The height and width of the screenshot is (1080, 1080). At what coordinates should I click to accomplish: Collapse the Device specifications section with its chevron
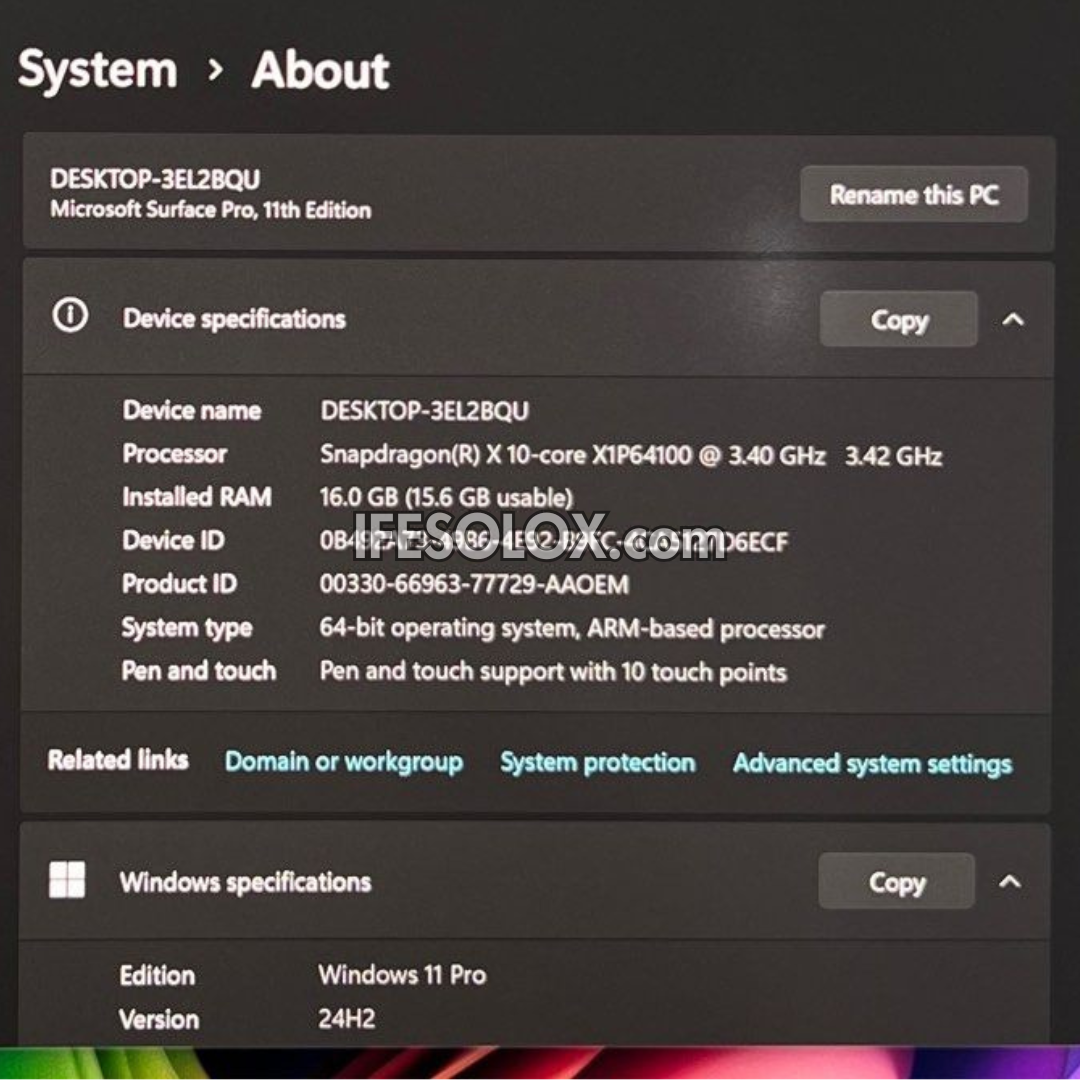(x=1013, y=320)
